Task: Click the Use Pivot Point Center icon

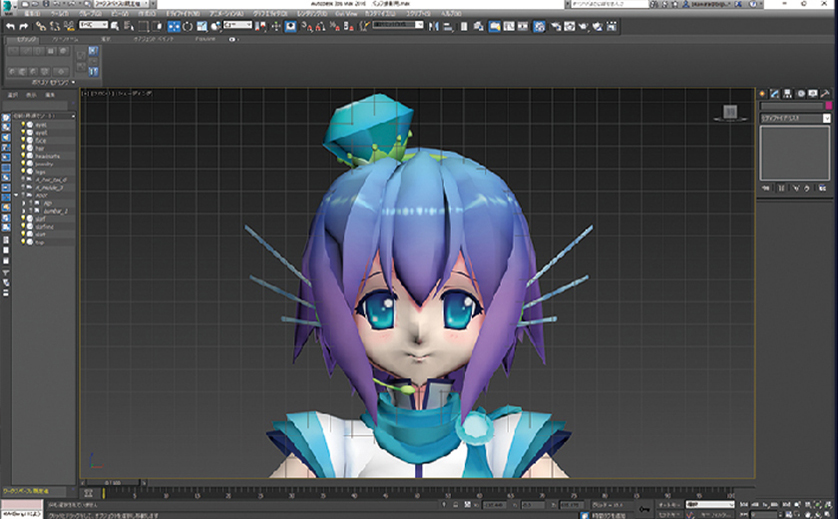Action: click(261, 26)
